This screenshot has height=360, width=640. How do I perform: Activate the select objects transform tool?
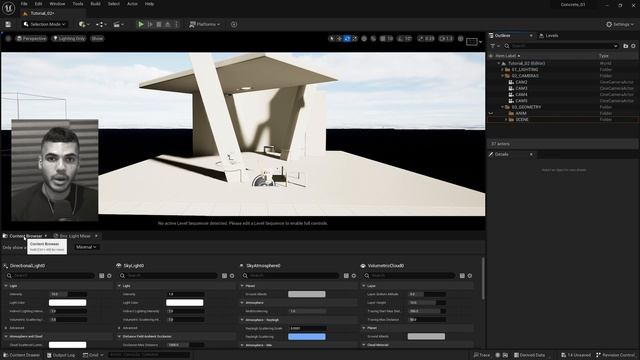[x=331, y=38]
